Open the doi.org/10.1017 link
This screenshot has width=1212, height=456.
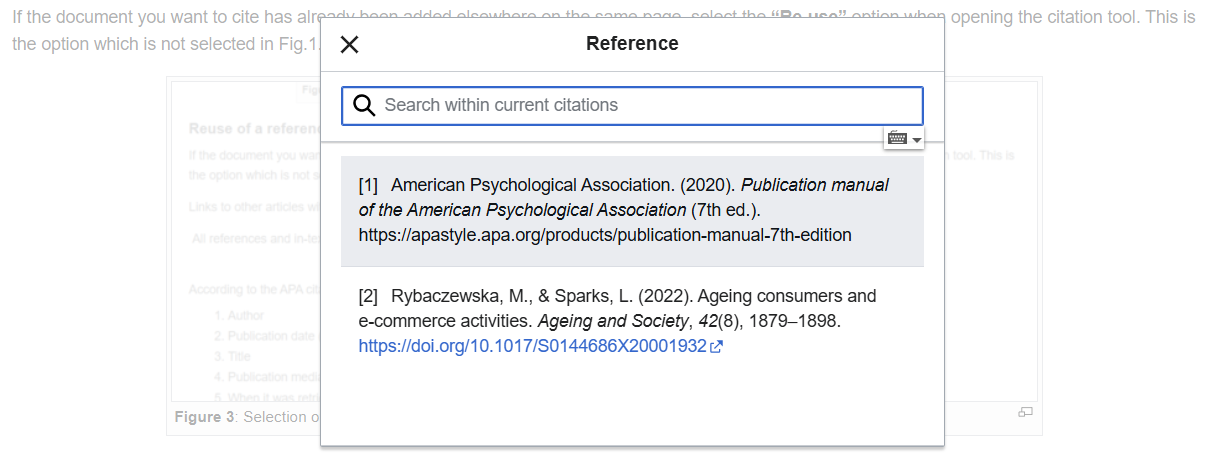click(532, 347)
